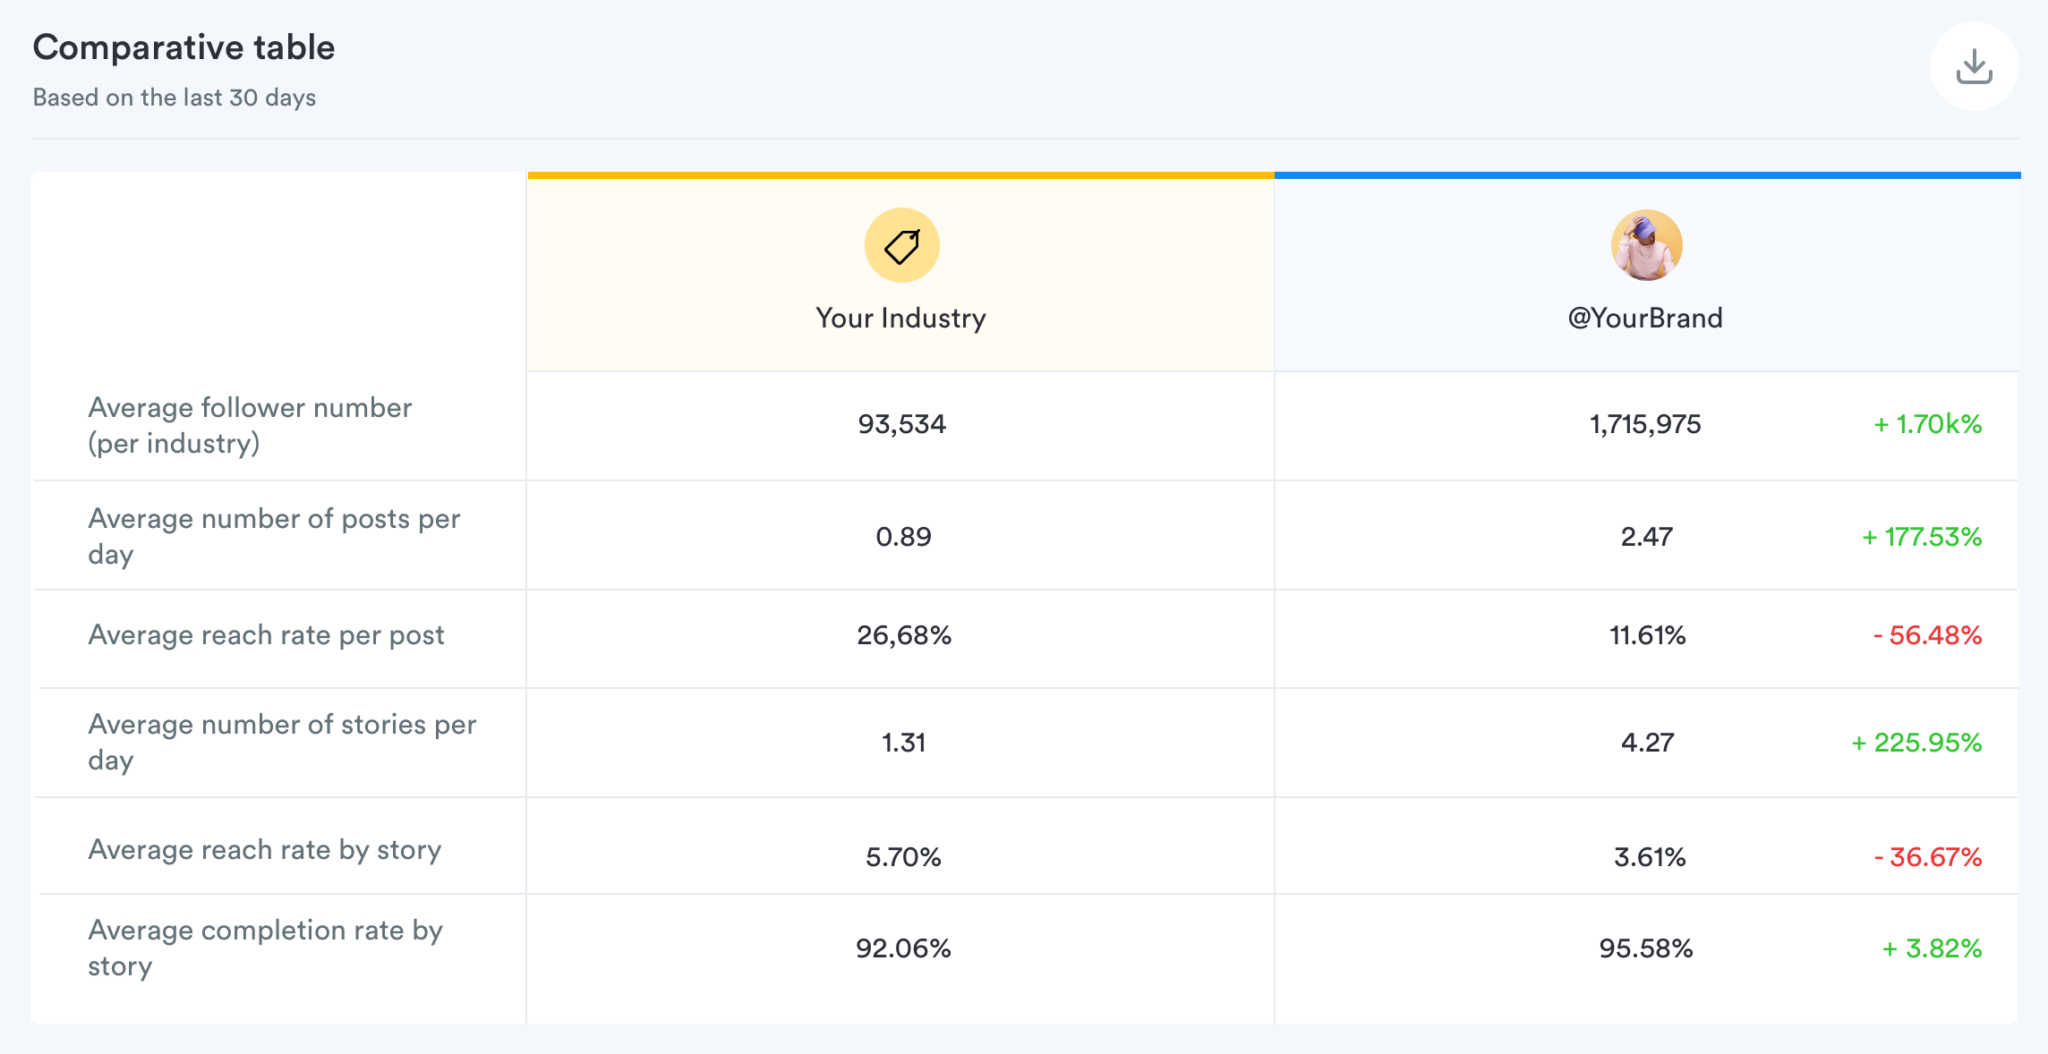Screen dimensions: 2048x1054
Task: Click the 95.58% brand completion rate value
Action: [x=1646, y=947]
